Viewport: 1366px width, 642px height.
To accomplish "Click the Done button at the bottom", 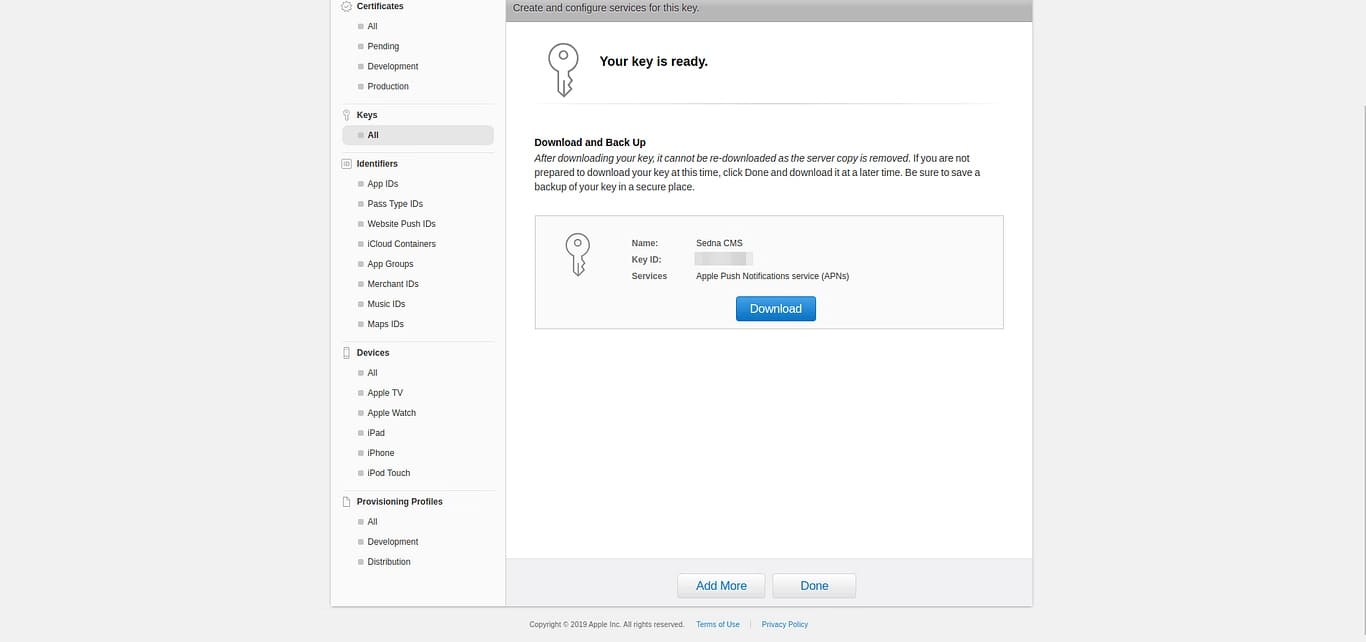I will 813,585.
